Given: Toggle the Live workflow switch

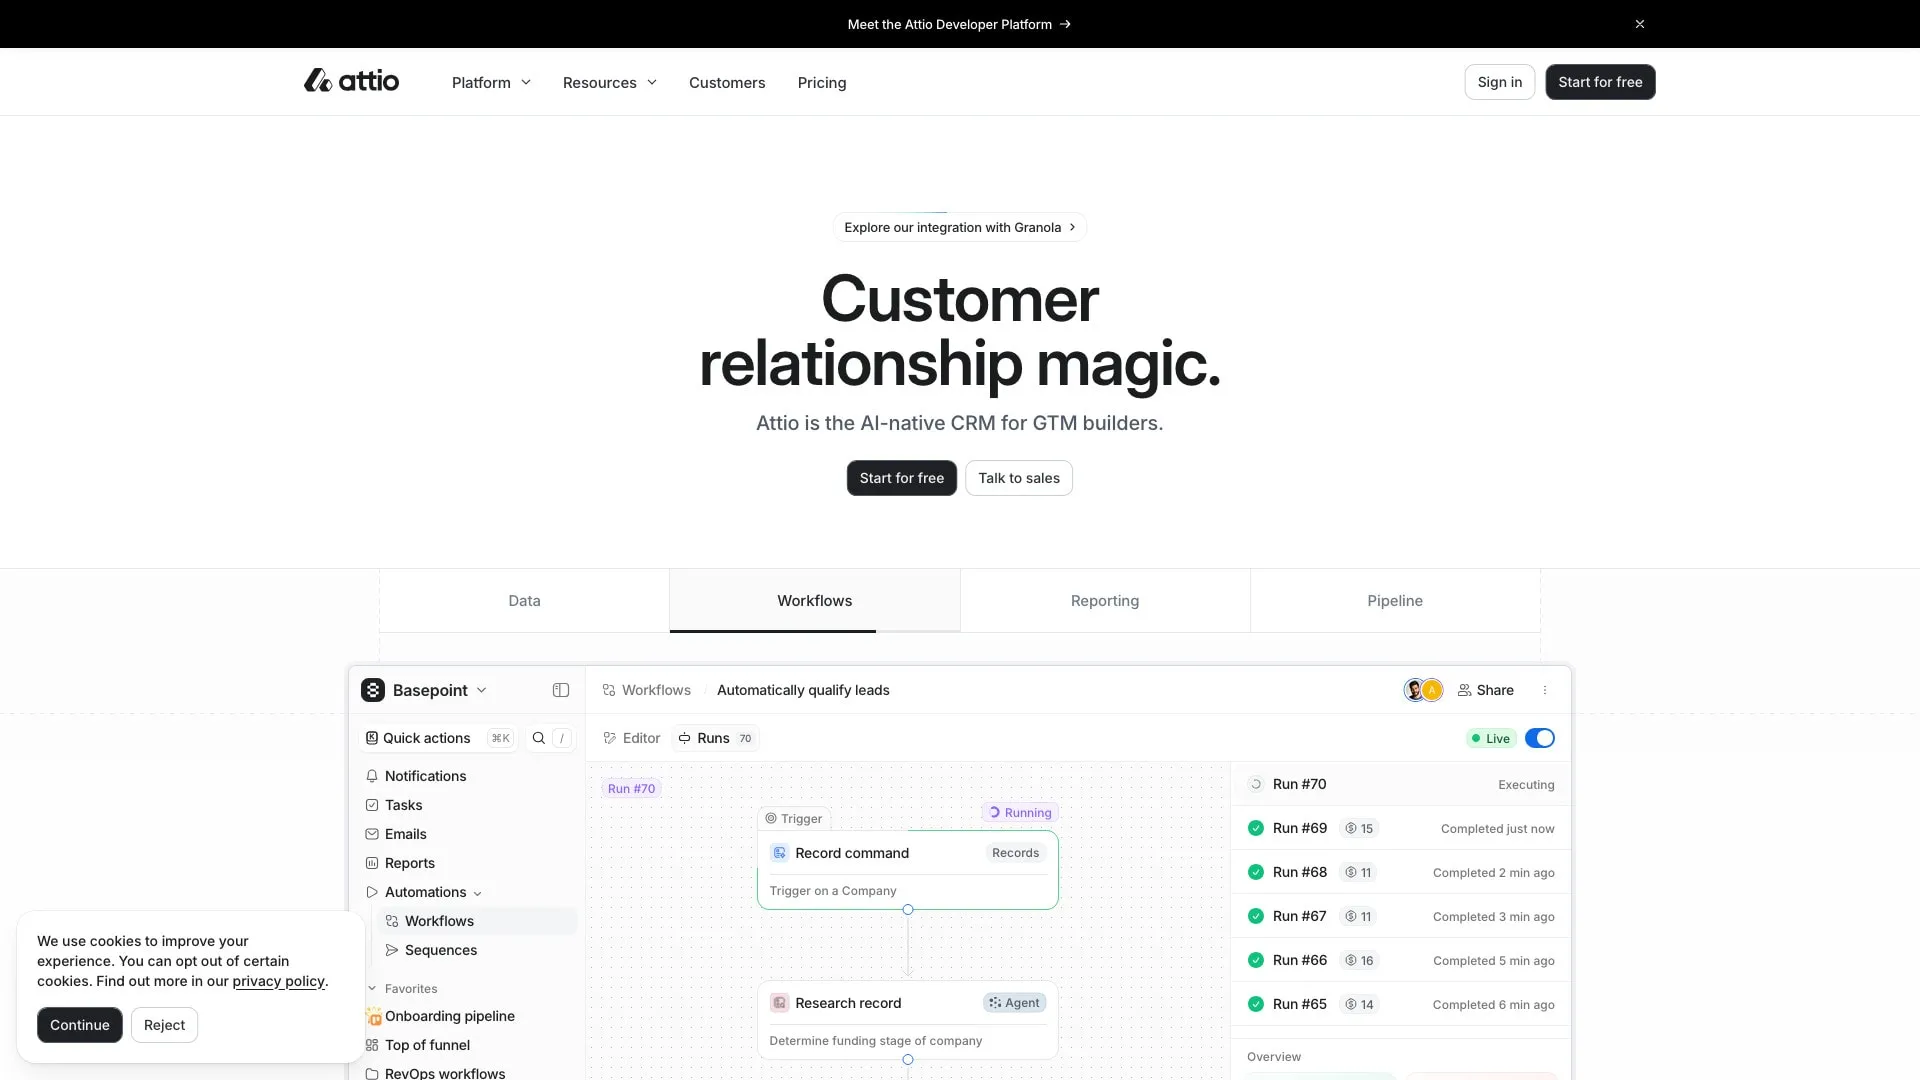Looking at the screenshot, I should point(1540,738).
